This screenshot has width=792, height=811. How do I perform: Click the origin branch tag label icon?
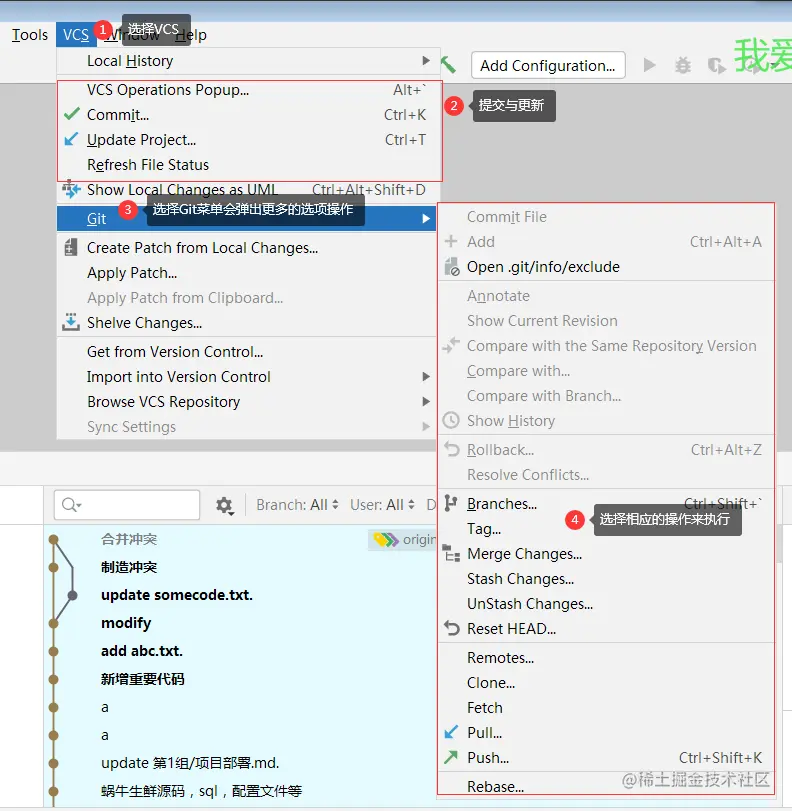coord(386,539)
